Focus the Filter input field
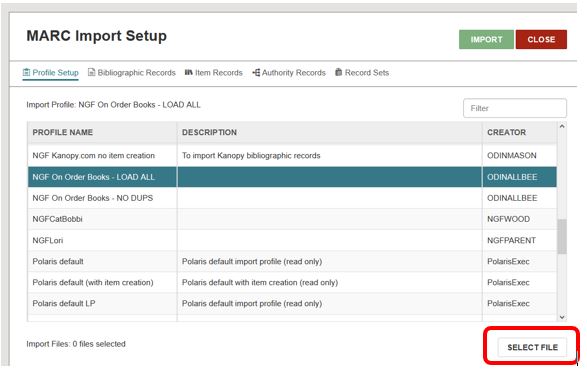The width and height of the screenshot is (587, 375). coord(515,108)
